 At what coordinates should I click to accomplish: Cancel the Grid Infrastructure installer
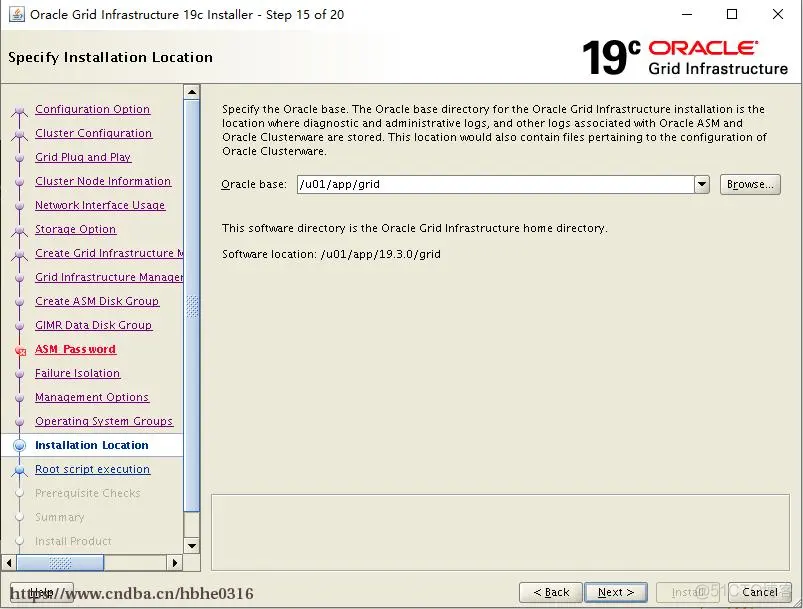point(760,593)
